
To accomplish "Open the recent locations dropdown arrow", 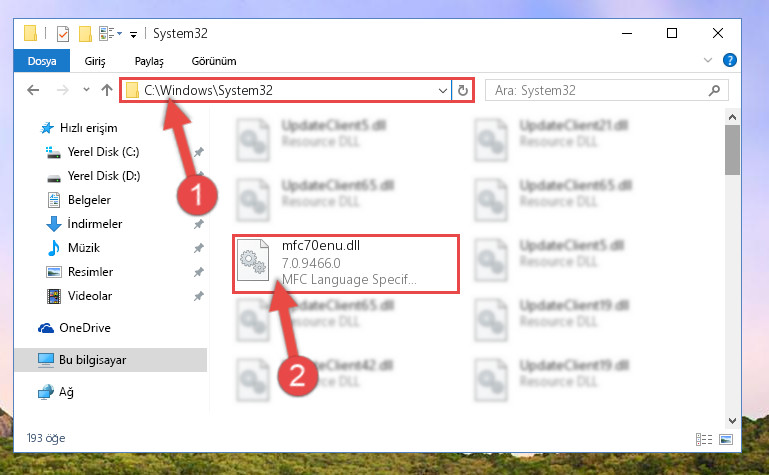I will tap(86, 90).
